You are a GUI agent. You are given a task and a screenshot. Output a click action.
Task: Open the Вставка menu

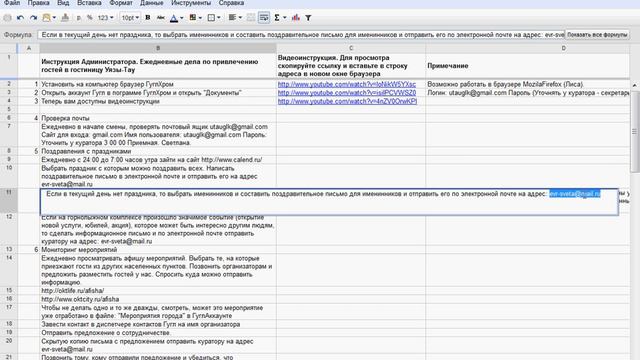[89, 3]
